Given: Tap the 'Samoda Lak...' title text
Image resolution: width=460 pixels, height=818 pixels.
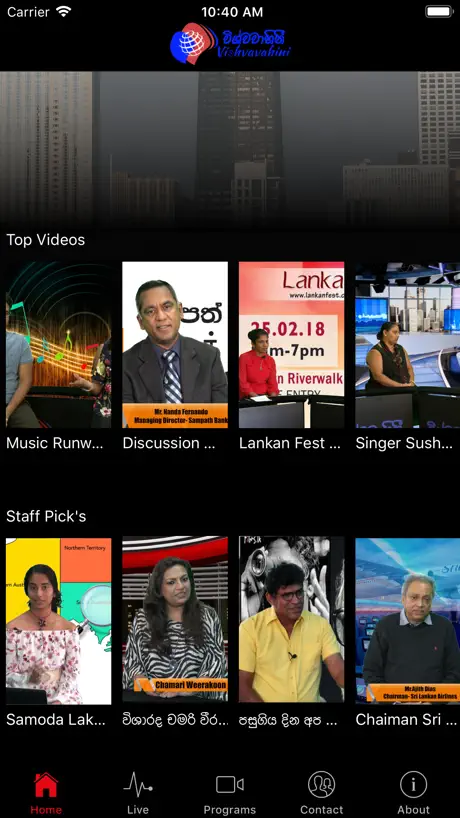Looking at the screenshot, I should coord(56,720).
